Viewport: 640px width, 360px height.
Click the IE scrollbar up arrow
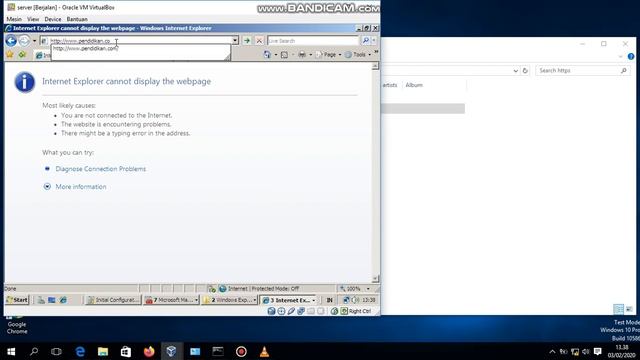[x=375, y=66]
